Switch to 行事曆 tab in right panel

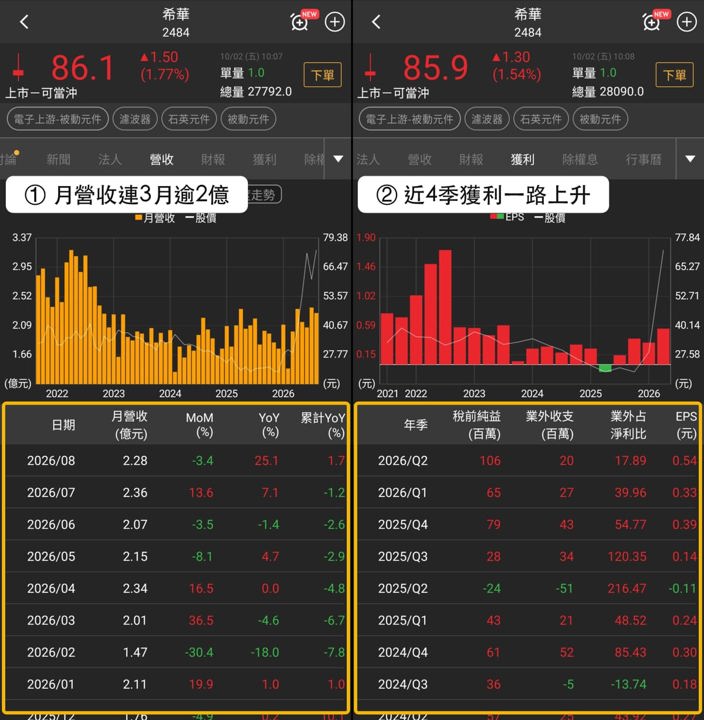643,159
